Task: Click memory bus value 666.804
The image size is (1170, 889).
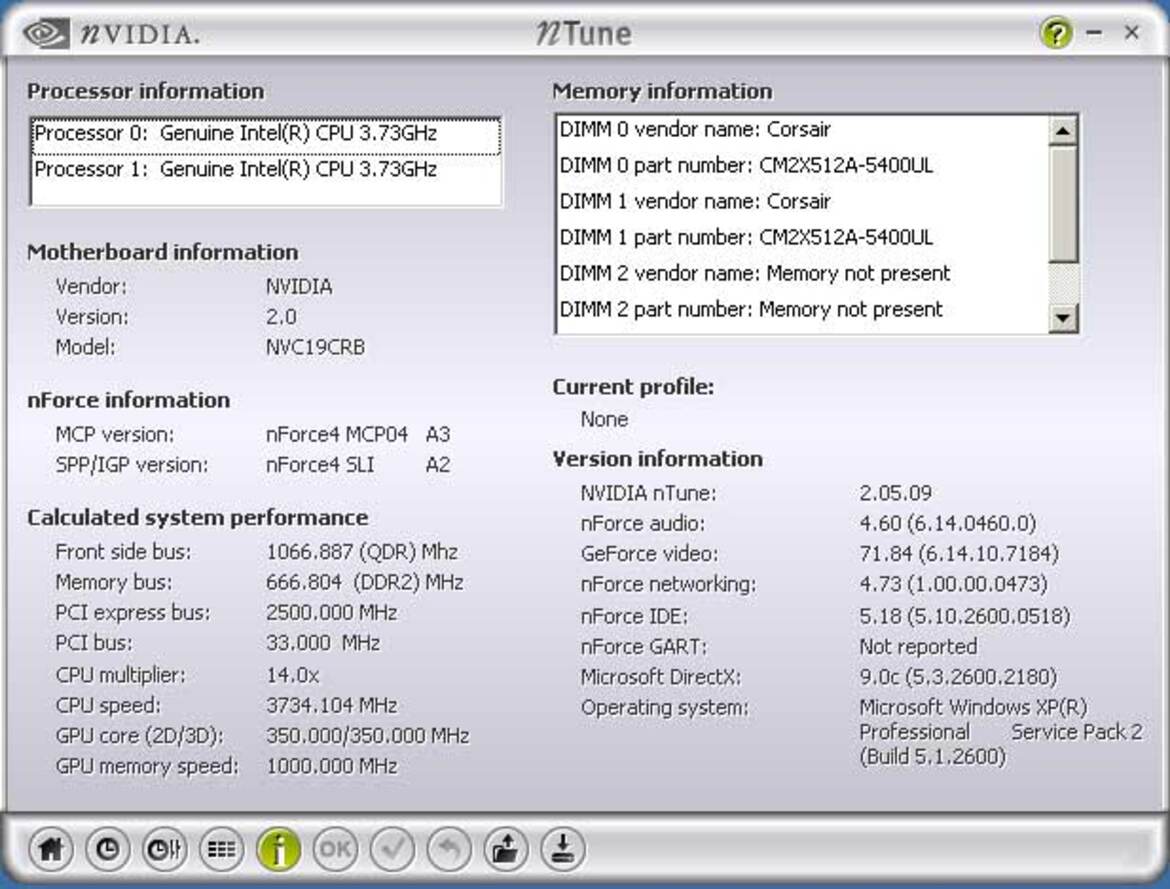Action: point(364,582)
